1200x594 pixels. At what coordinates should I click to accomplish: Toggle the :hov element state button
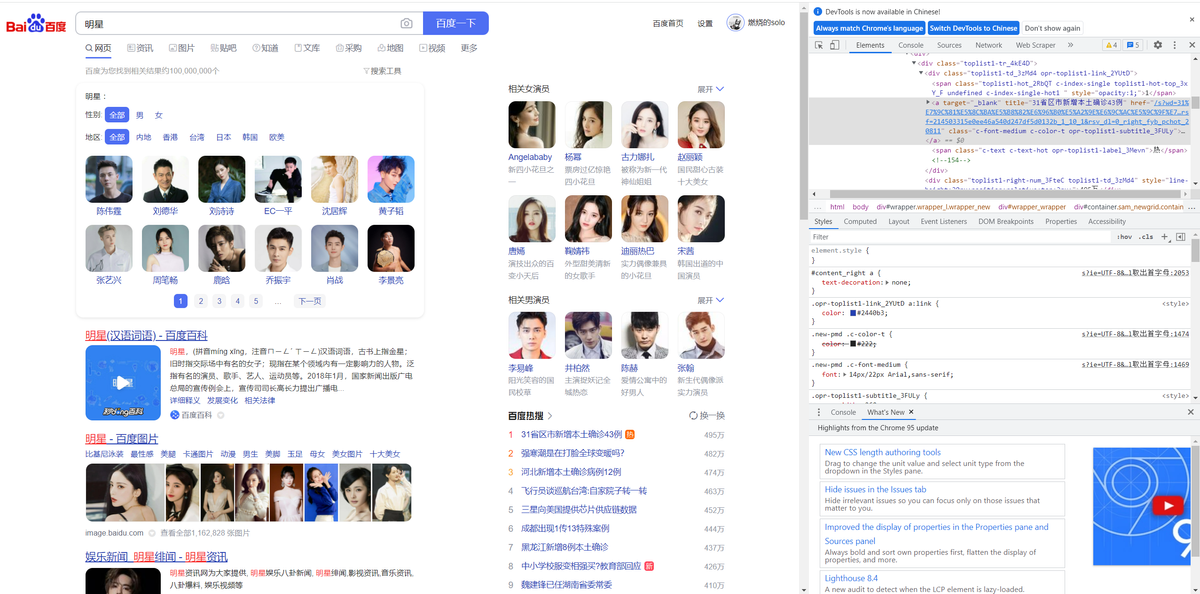click(1125, 237)
